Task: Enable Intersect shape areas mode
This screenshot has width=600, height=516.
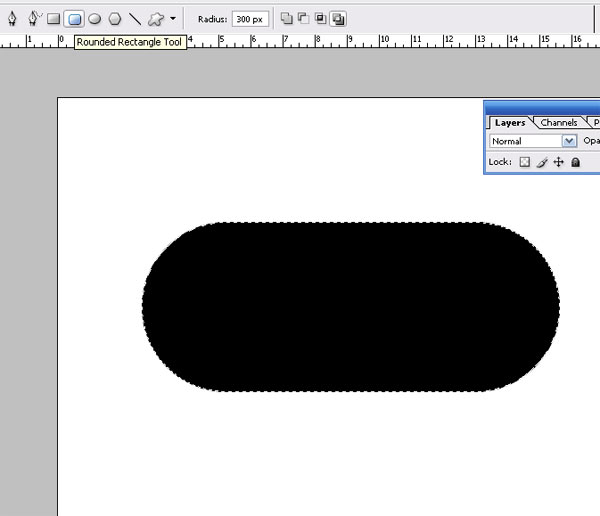Action: [321, 18]
